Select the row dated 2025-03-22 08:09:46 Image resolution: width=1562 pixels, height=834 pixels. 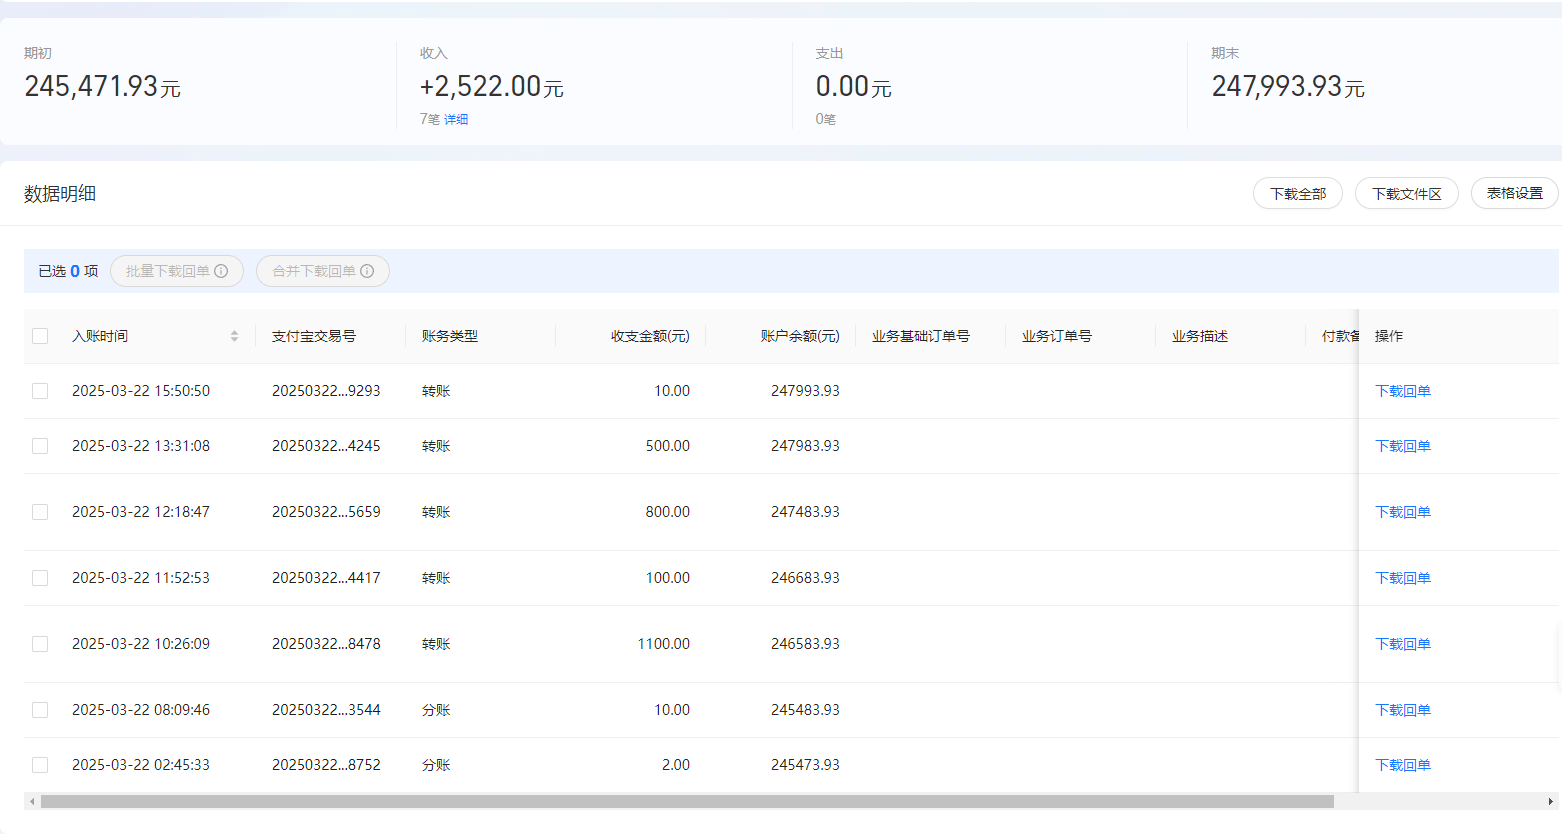[x=40, y=710]
